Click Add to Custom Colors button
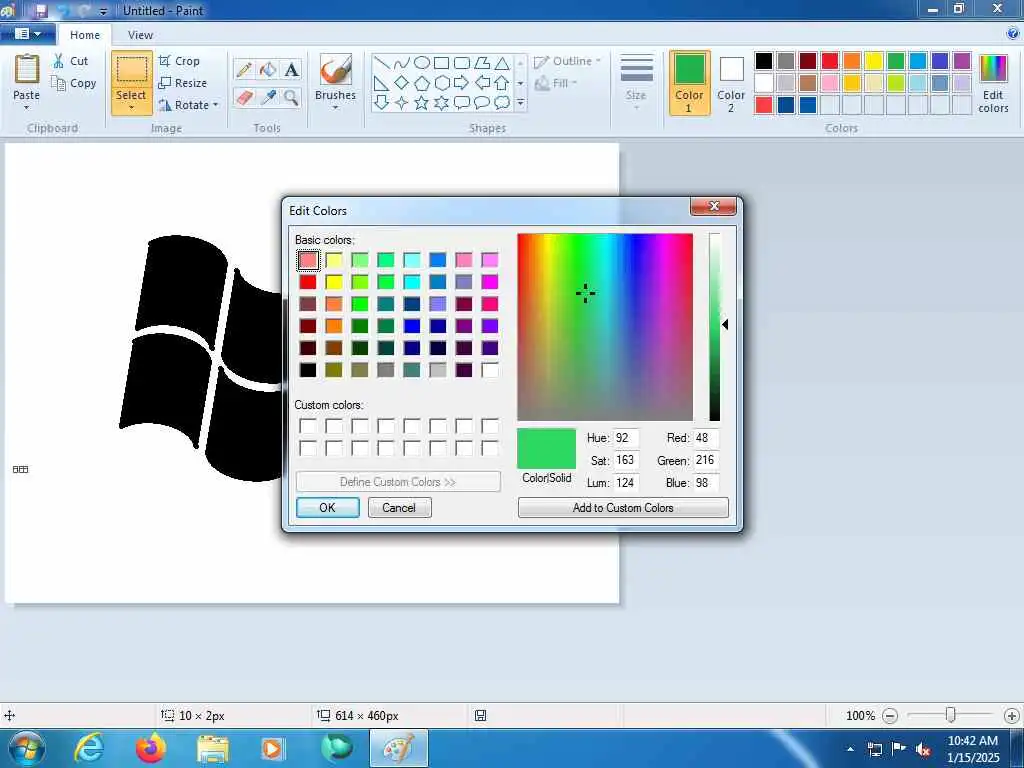Image resolution: width=1024 pixels, height=768 pixels. [x=623, y=507]
